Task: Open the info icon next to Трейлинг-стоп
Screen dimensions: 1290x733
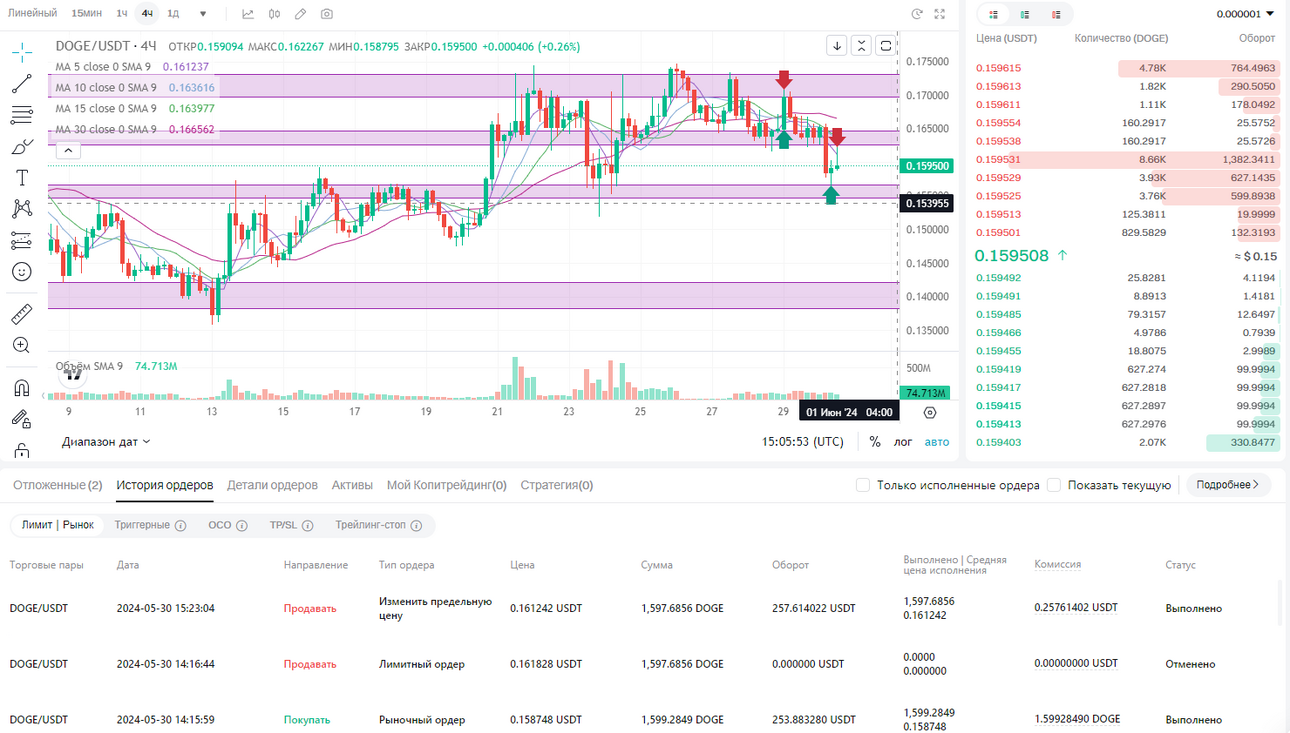Action: tap(416, 525)
